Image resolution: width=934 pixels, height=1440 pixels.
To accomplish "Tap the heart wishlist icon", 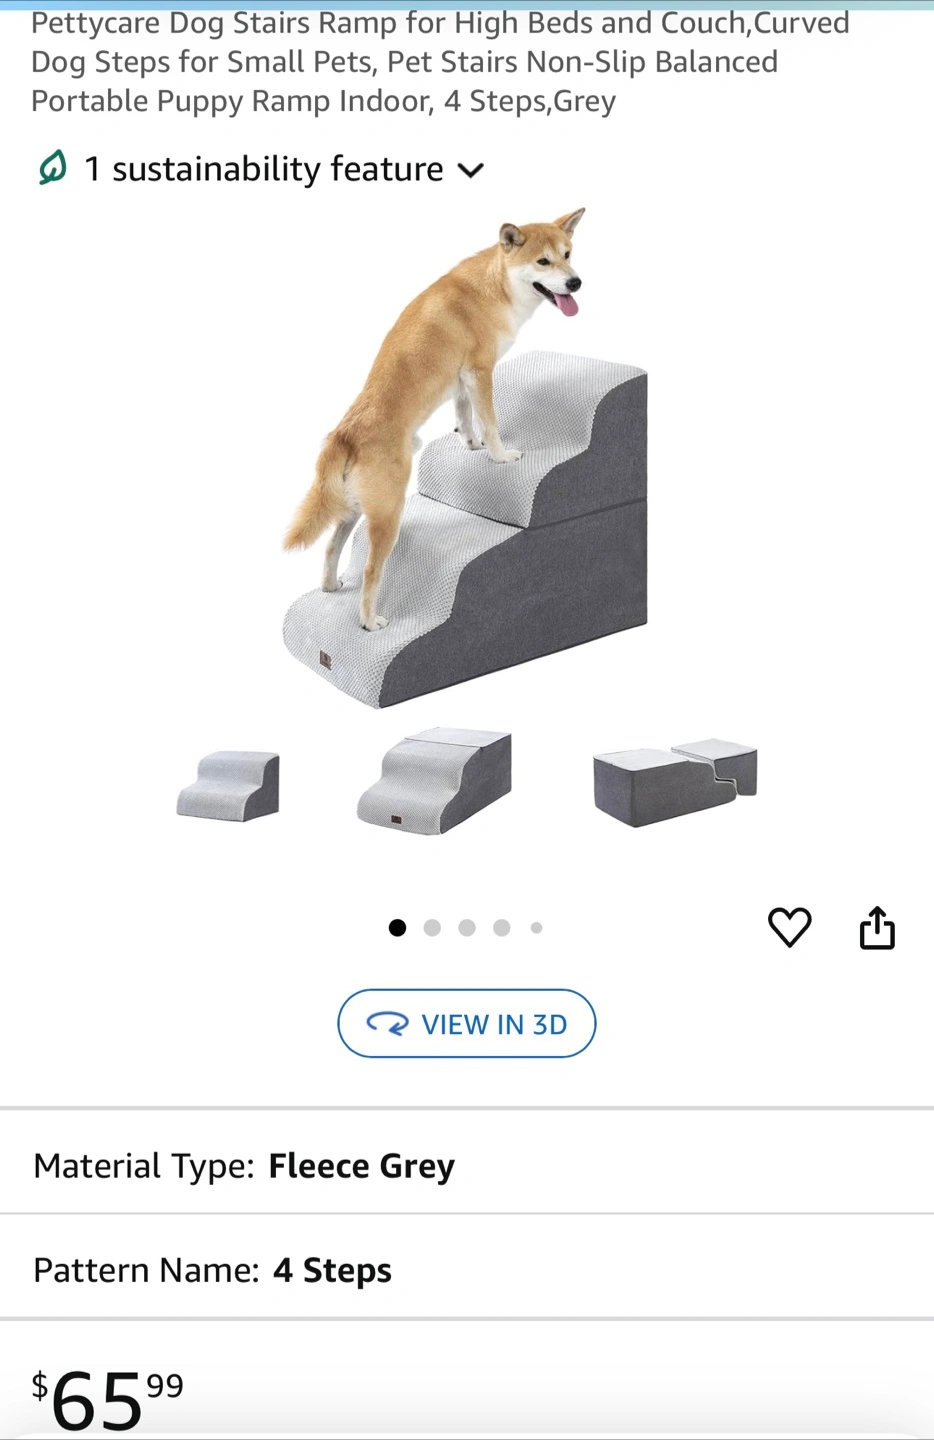I will coord(789,927).
